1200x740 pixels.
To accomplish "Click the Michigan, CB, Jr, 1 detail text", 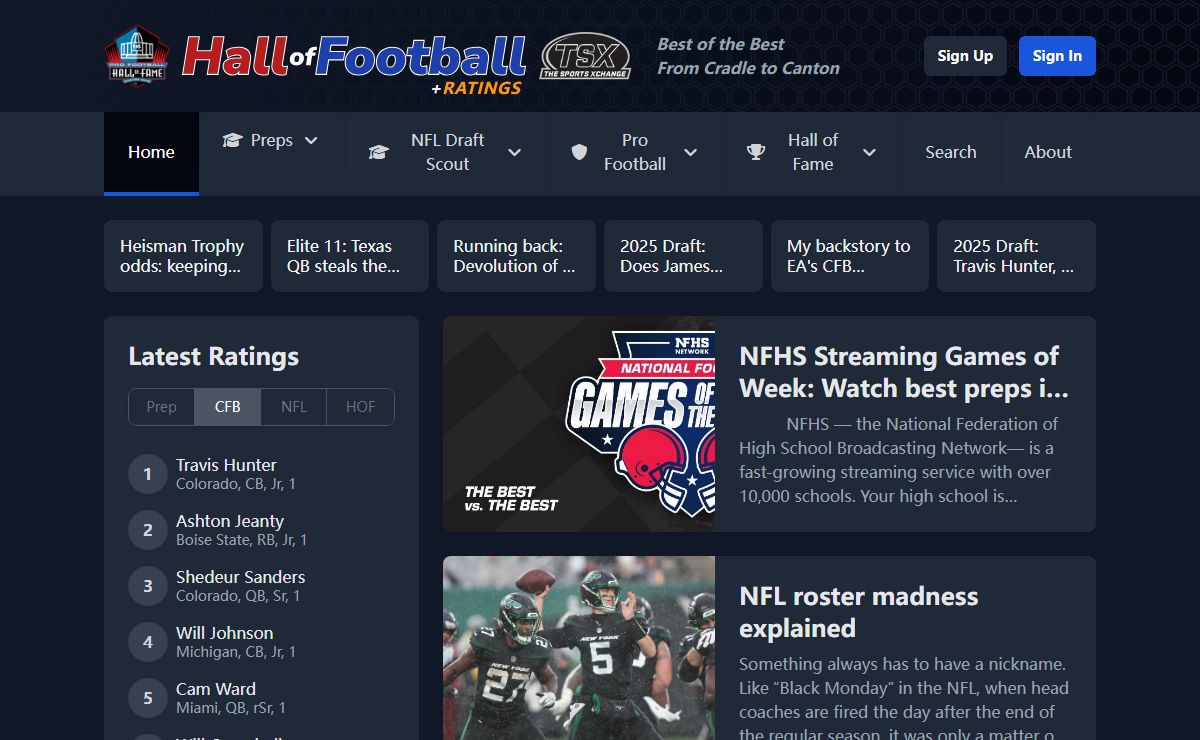I will pyautogui.click(x=236, y=652).
